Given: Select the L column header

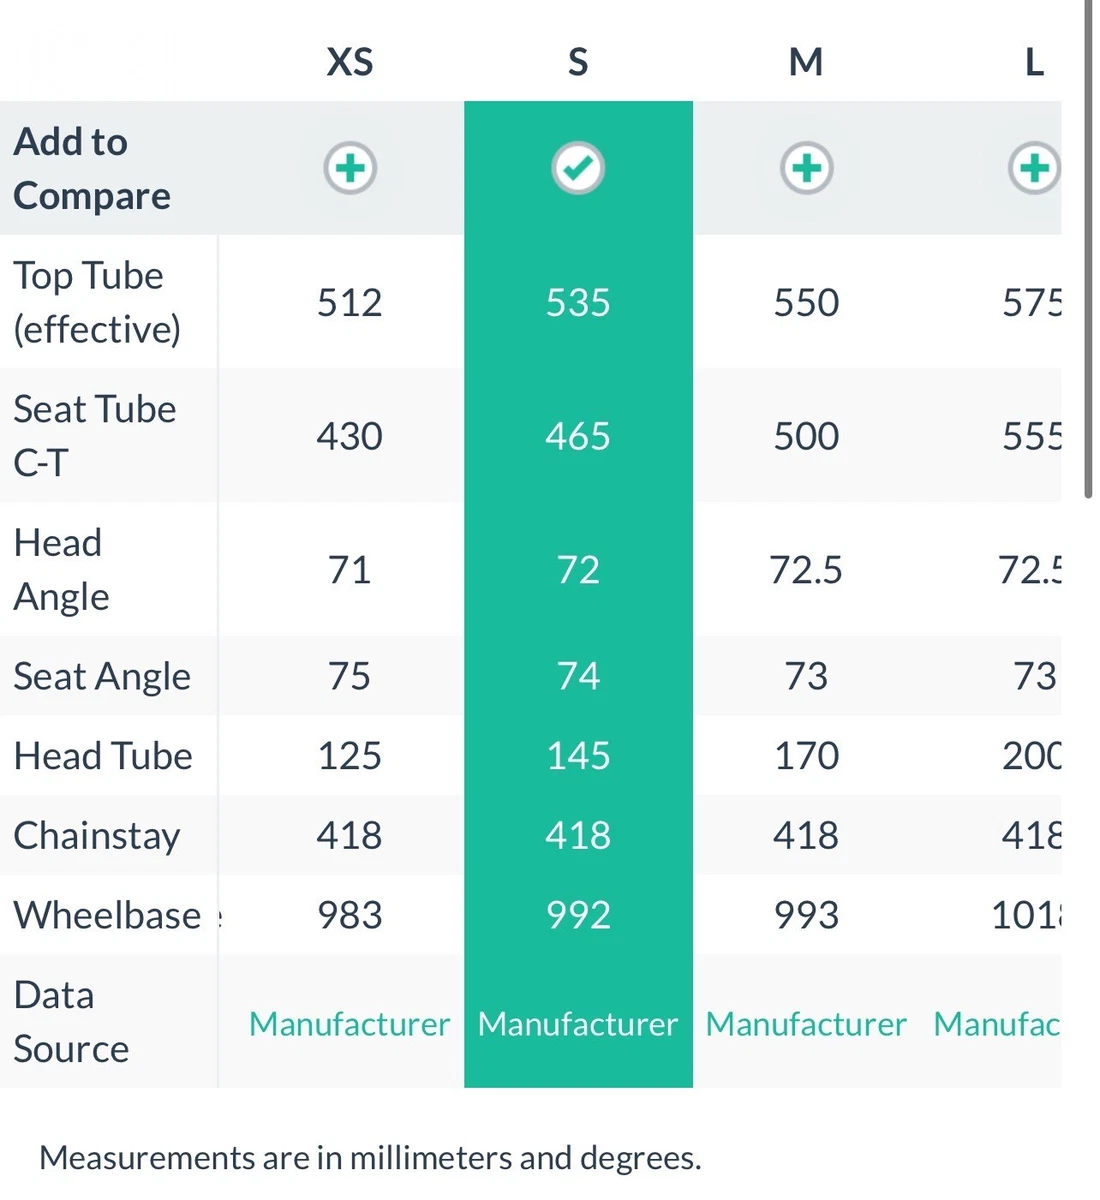Looking at the screenshot, I should coord(1034,62).
